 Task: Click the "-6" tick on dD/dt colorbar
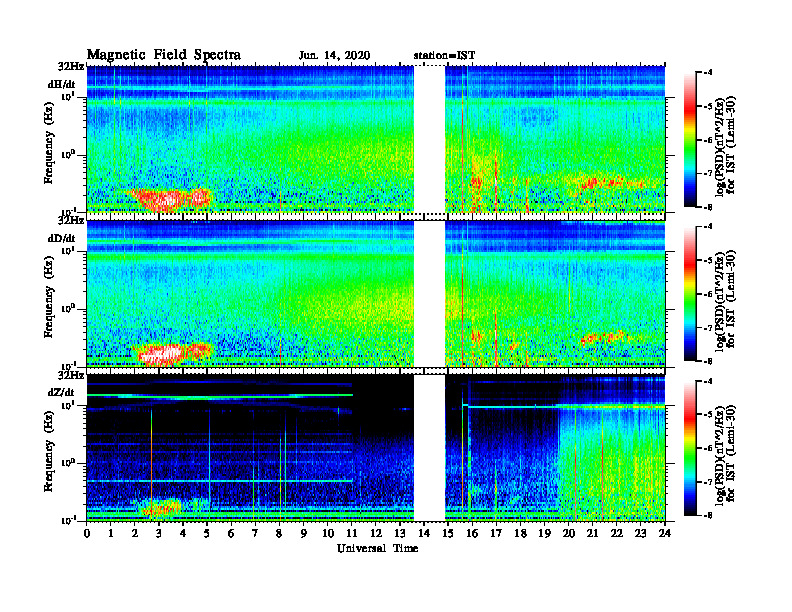tap(707, 294)
